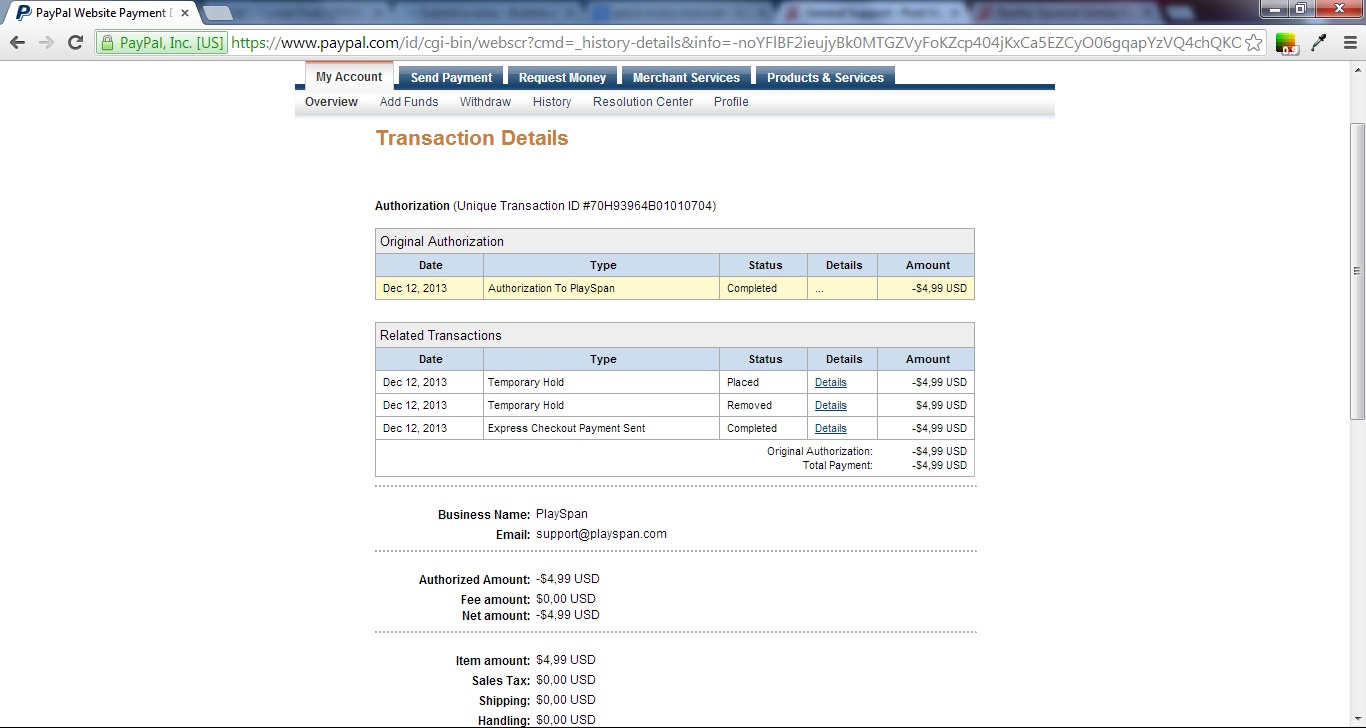Reload the PayPal page

[75, 42]
